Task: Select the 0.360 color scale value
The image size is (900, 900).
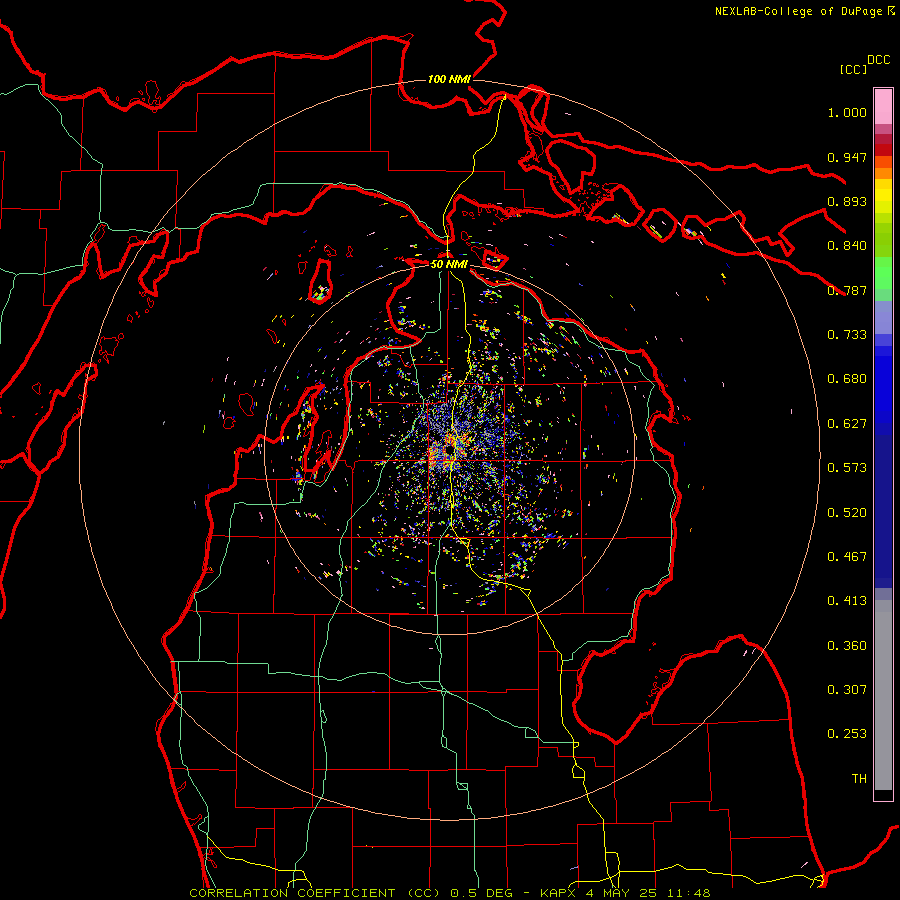Action: 847,646
